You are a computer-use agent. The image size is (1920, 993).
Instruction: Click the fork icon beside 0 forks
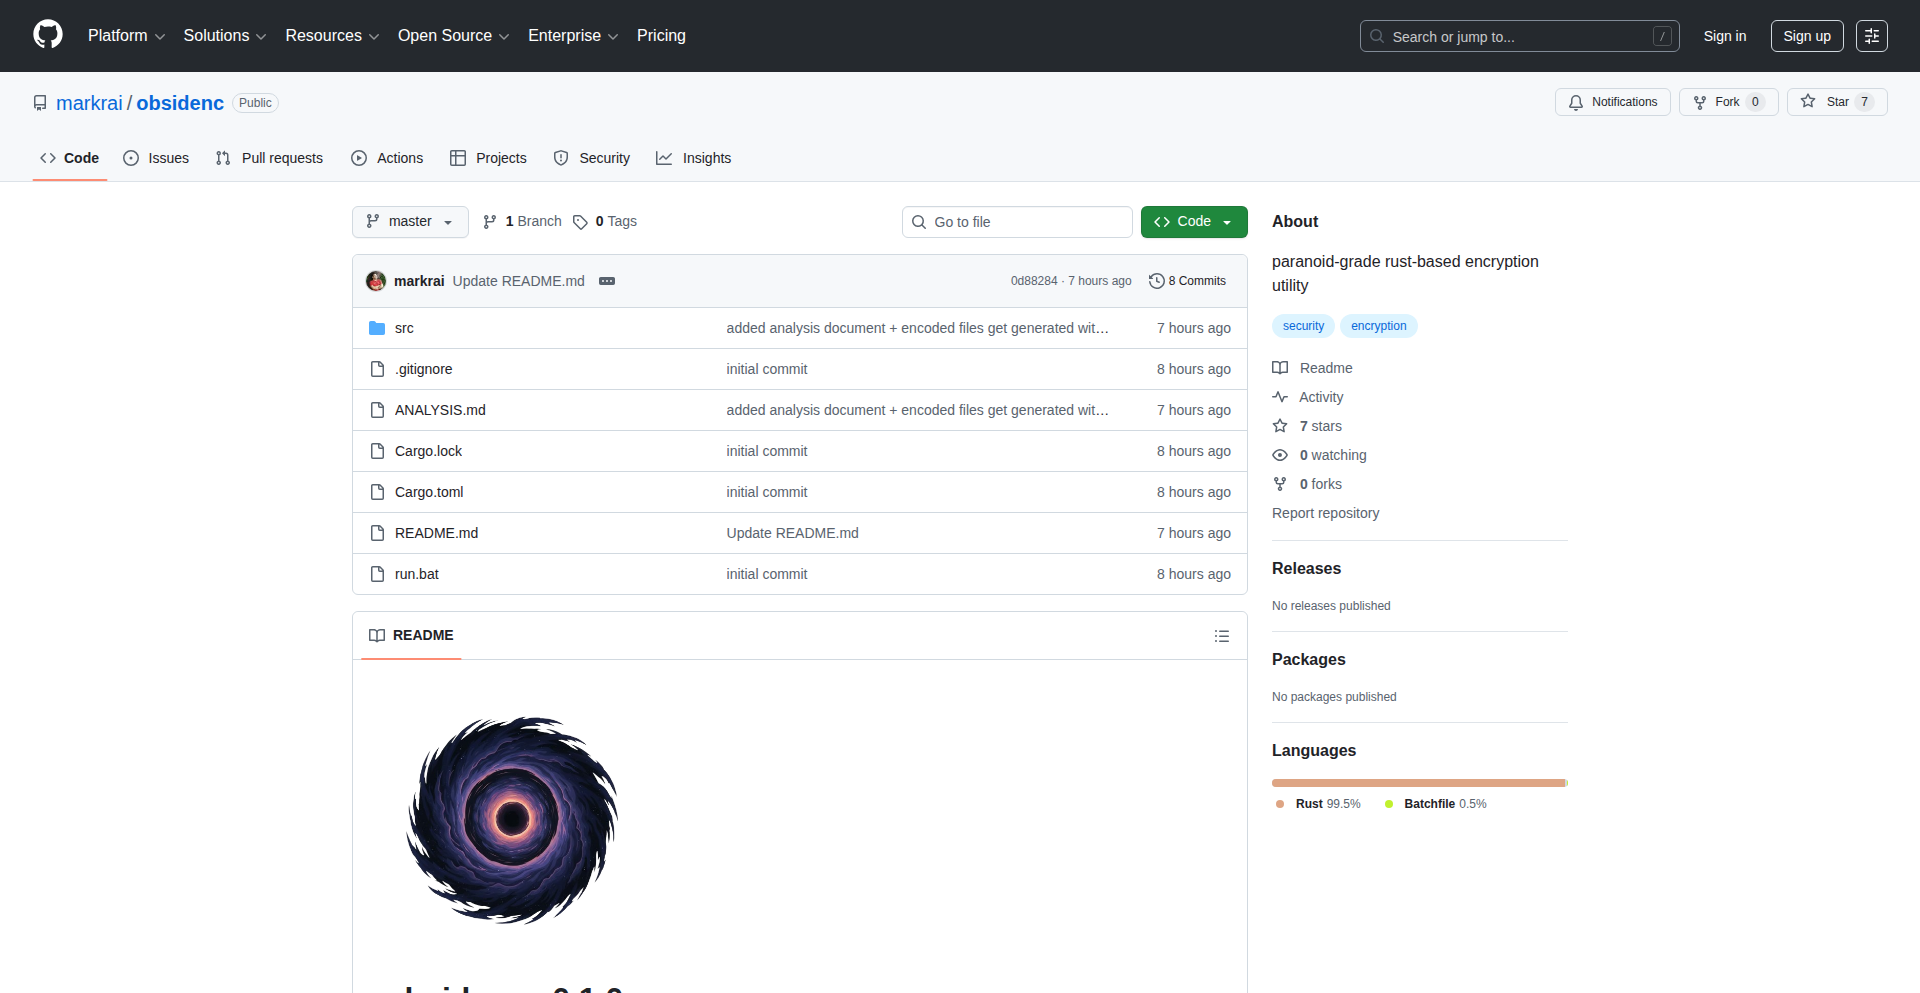(1281, 484)
